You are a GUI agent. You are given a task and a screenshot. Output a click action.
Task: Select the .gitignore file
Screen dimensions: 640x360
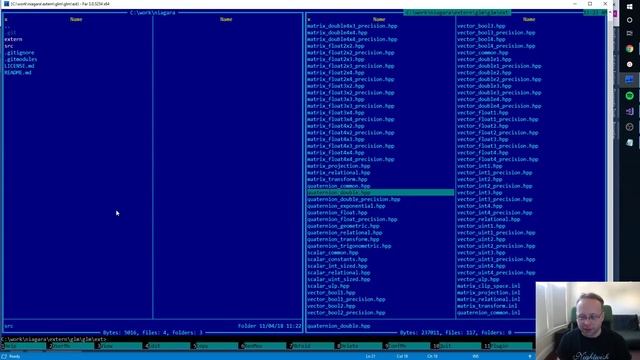tap(19, 53)
